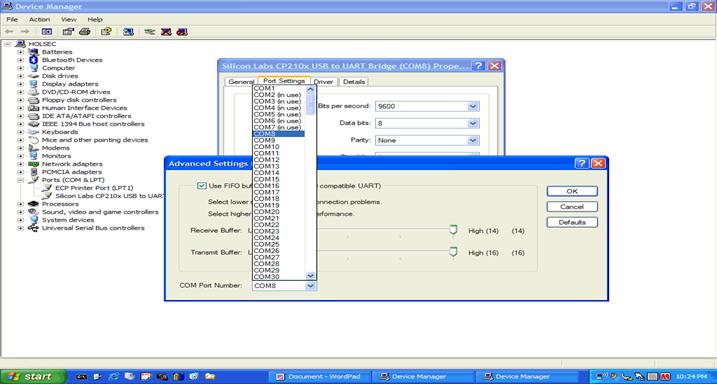Click the Print toolbar icon
This screenshot has width=717, height=384.
click(85, 32)
